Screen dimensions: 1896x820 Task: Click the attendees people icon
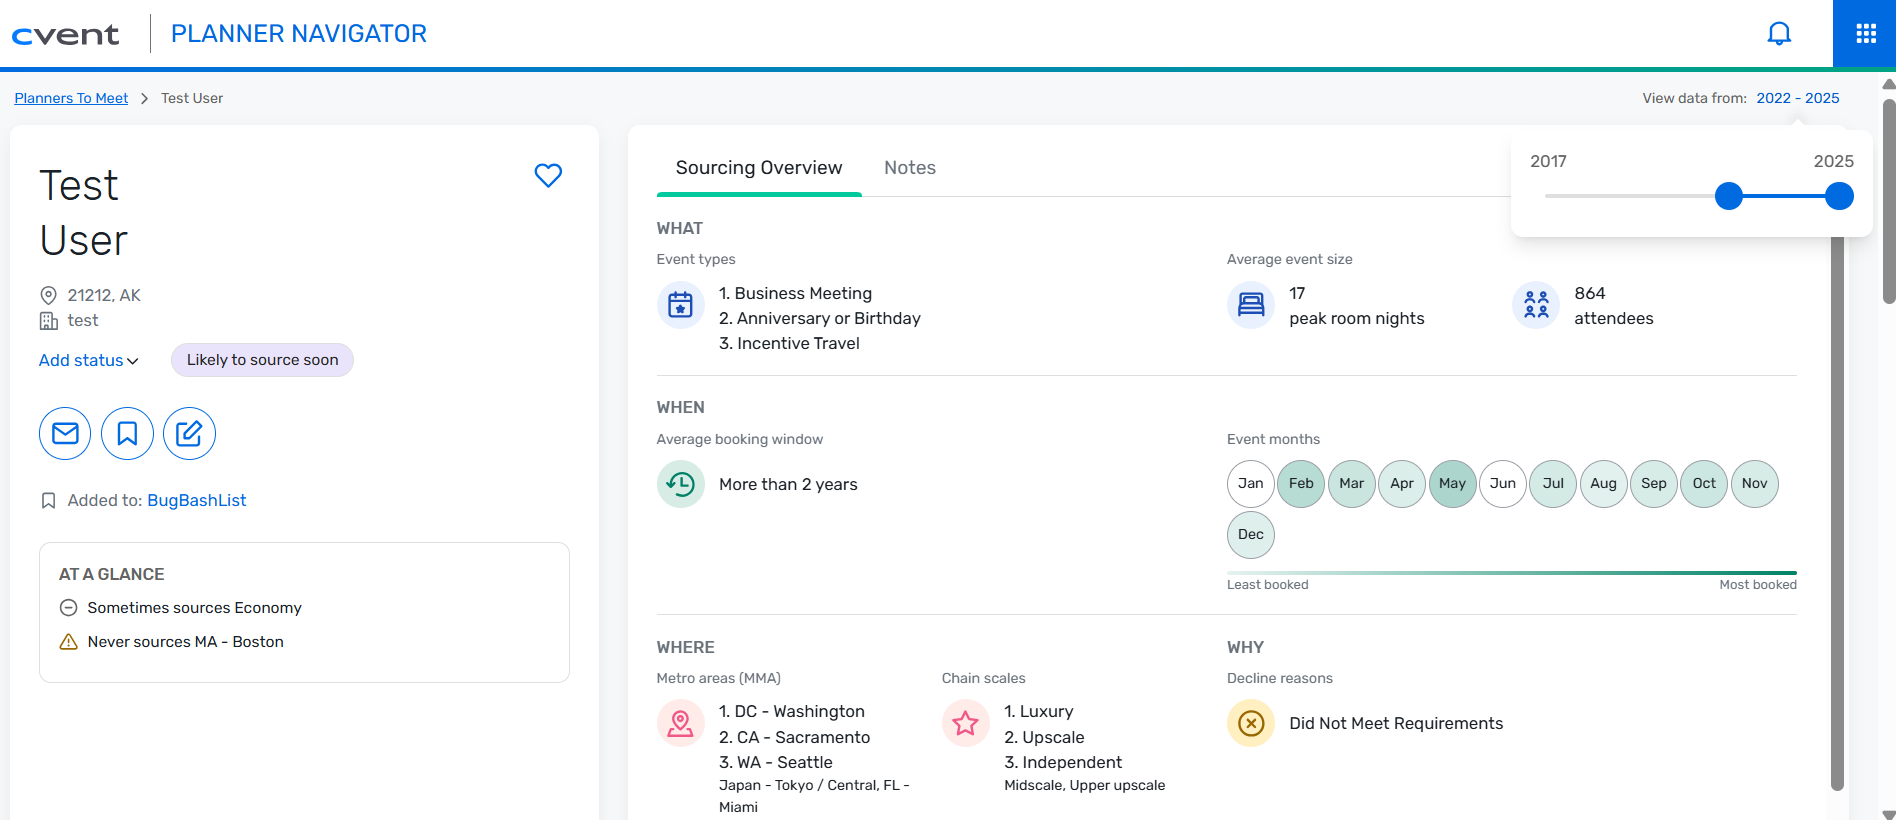click(1536, 305)
